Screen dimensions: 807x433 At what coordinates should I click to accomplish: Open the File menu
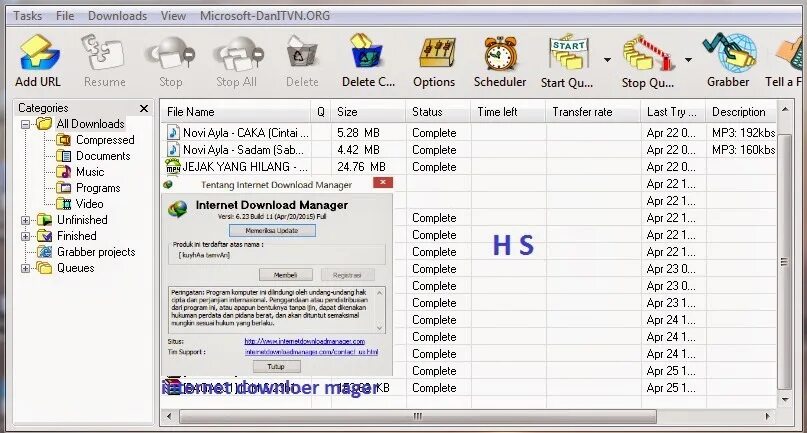(x=65, y=16)
